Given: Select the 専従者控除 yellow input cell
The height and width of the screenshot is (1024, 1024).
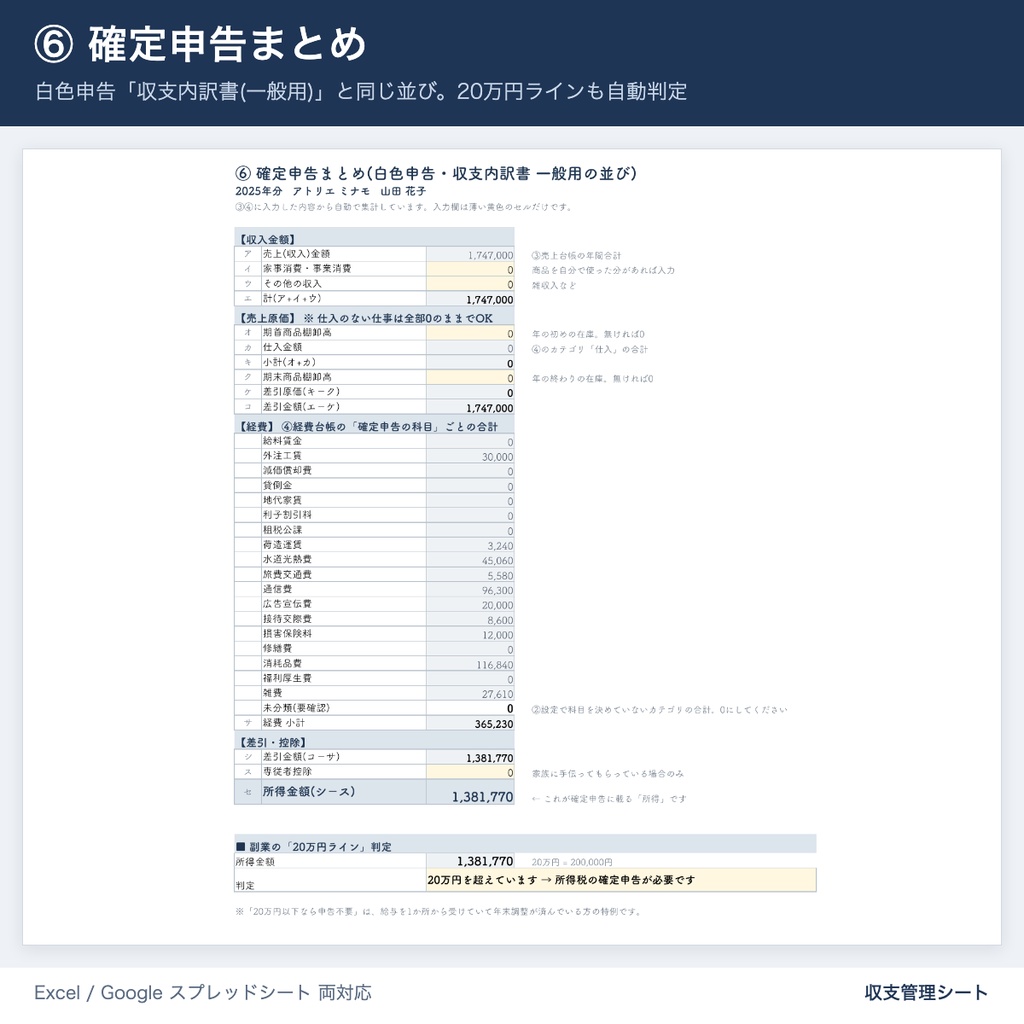Looking at the screenshot, I should pyautogui.click(x=470, y=772).
